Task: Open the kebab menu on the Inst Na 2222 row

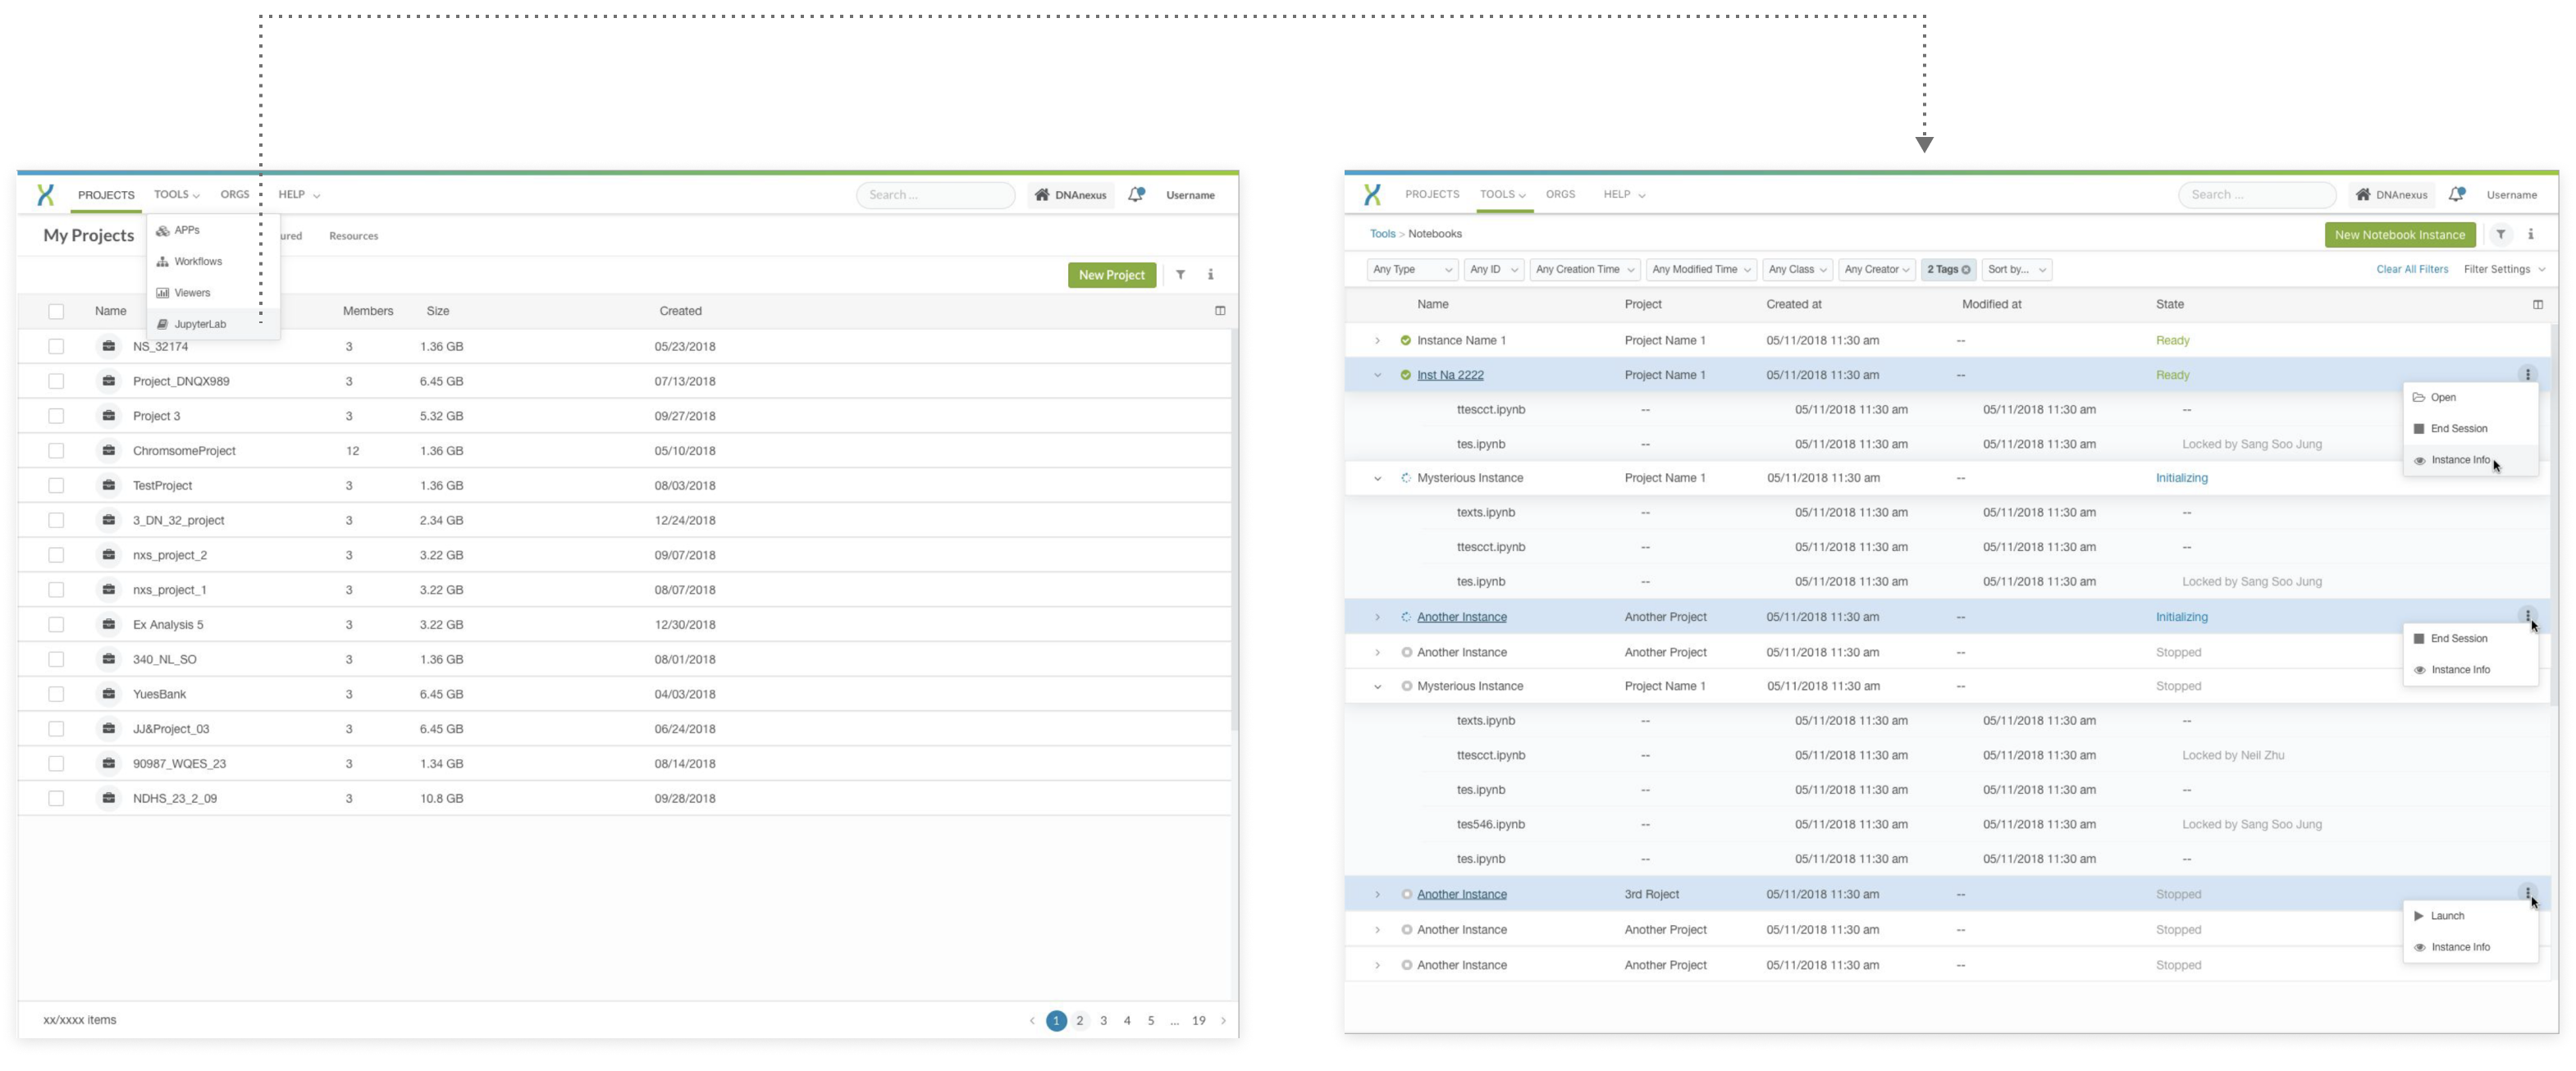Action: coord(2529,374)
